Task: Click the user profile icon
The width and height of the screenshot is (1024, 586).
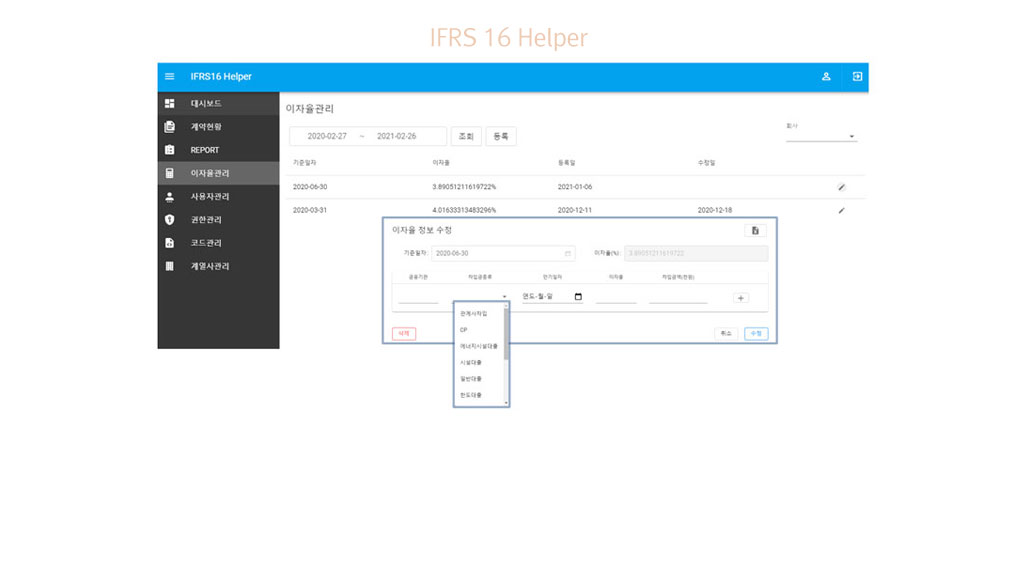Action: [x=826, y=77]
